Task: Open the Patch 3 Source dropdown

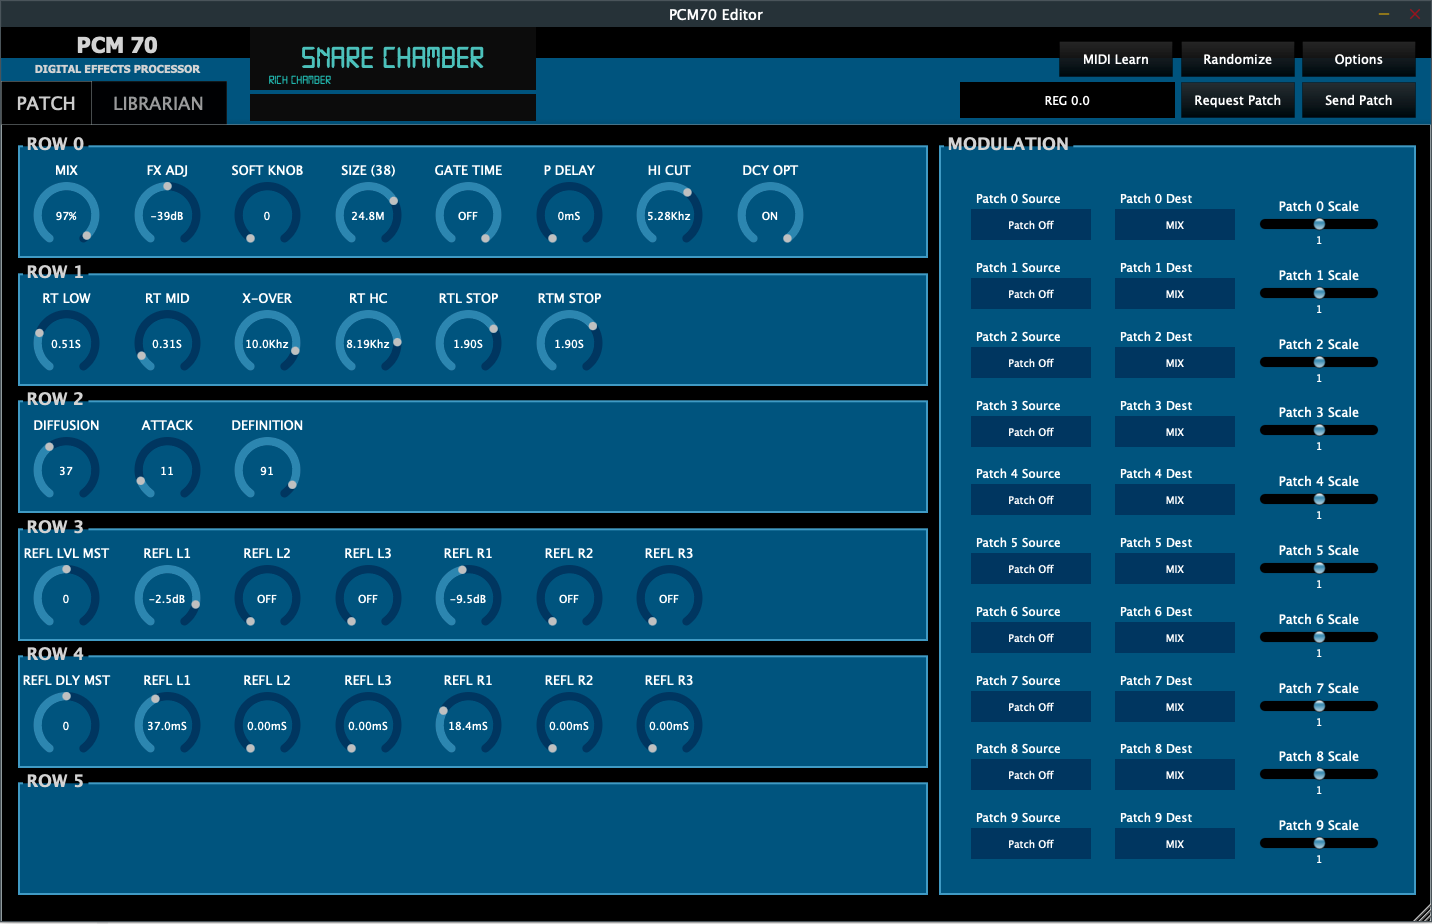Action: [1031, 432]
